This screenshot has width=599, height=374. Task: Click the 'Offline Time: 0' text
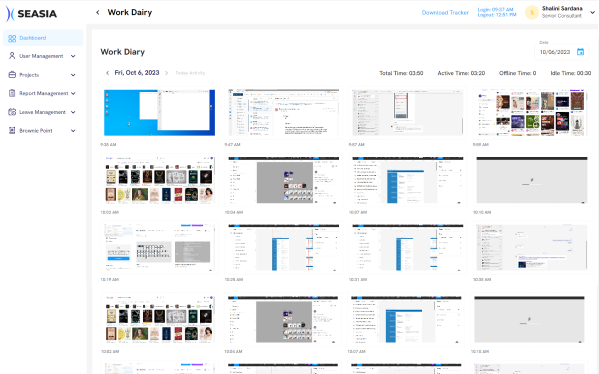pyautogui.click(x=517, y=73)
